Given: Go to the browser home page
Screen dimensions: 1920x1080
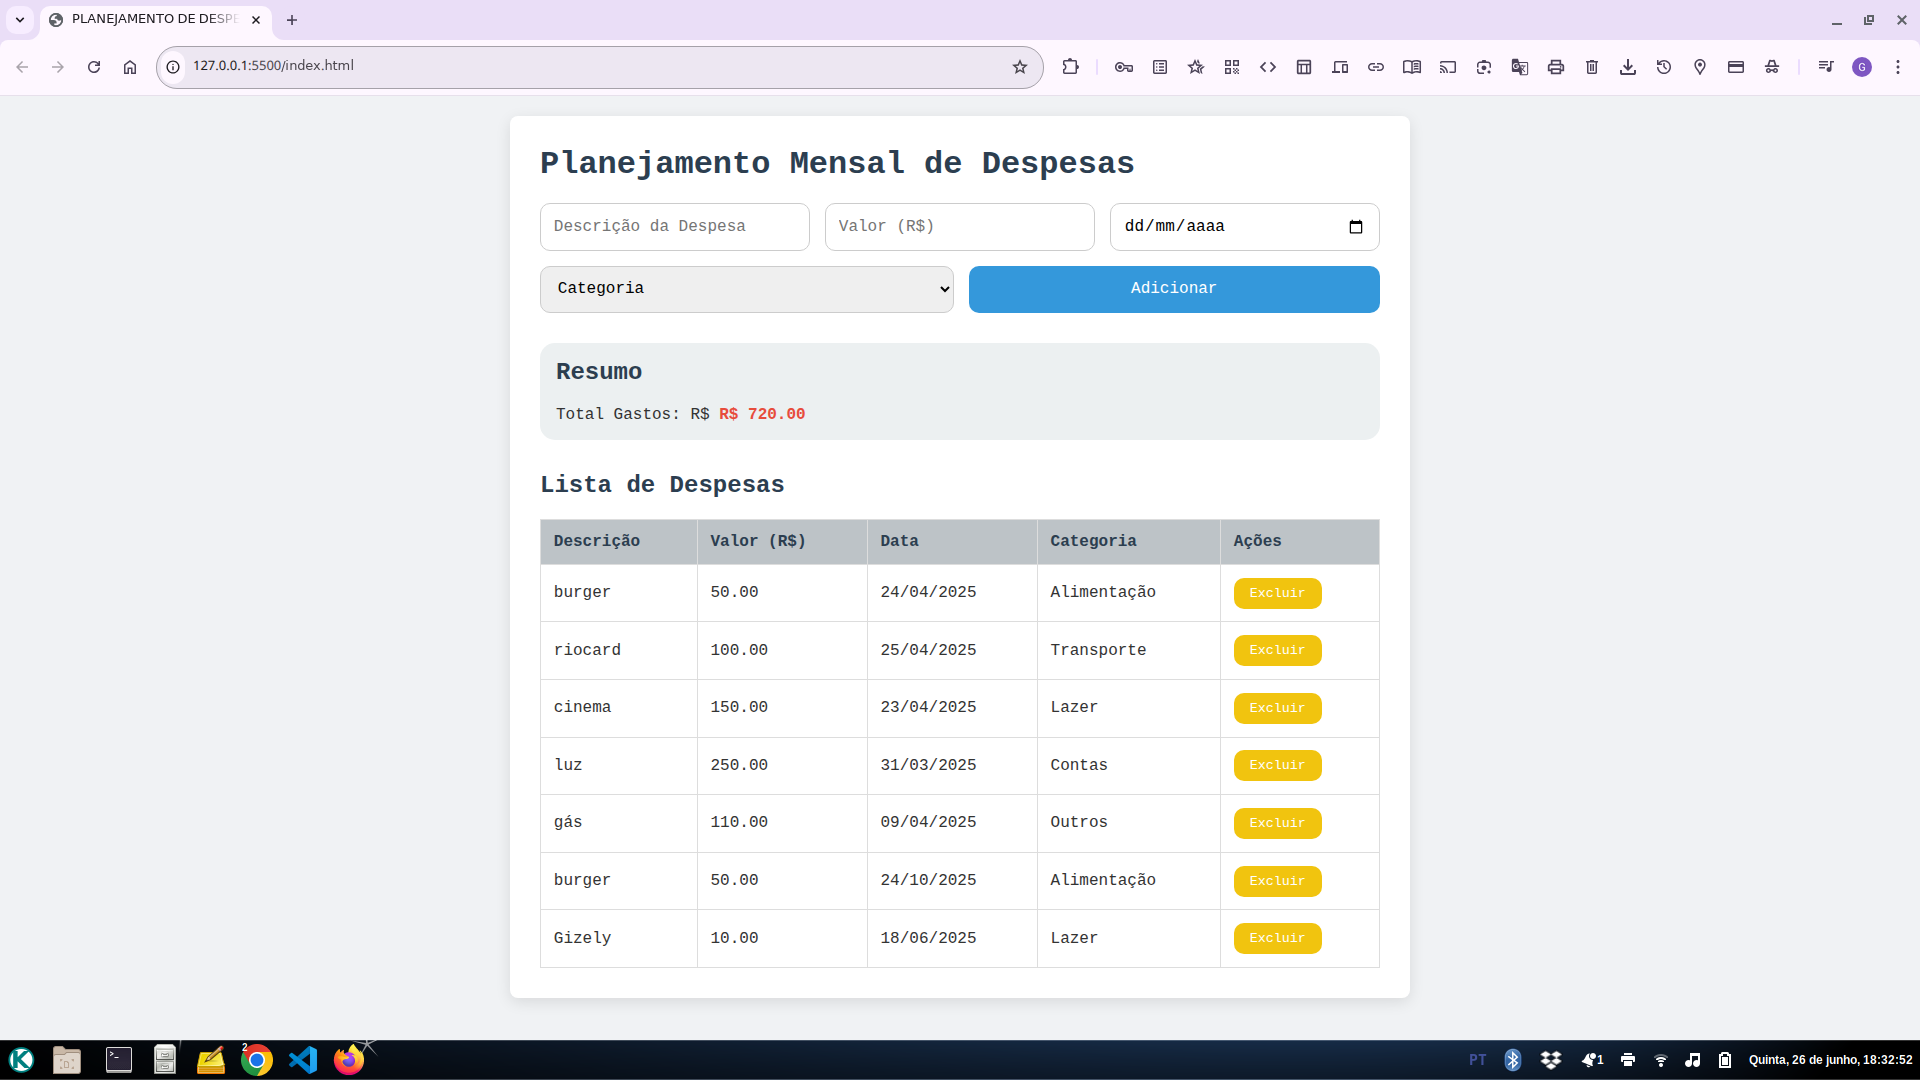Looking at the screenshot, I should click(130, 67).
